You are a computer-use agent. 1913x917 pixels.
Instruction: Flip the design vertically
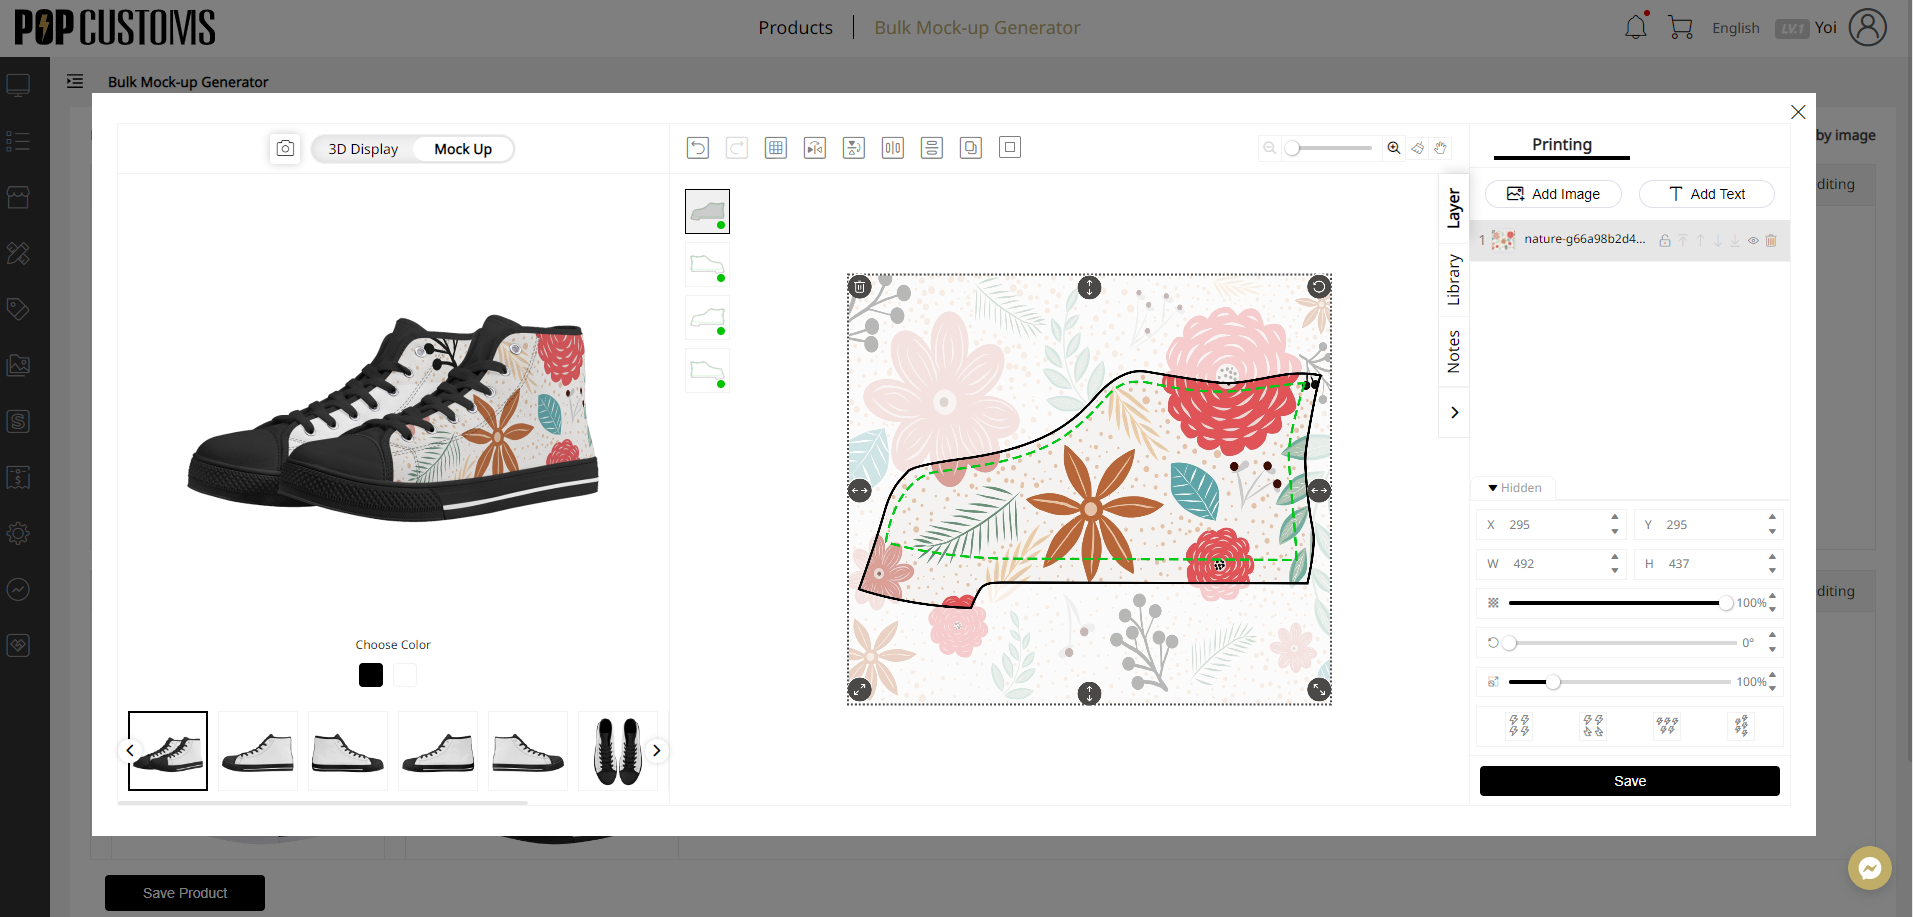[x=854, y=148]
